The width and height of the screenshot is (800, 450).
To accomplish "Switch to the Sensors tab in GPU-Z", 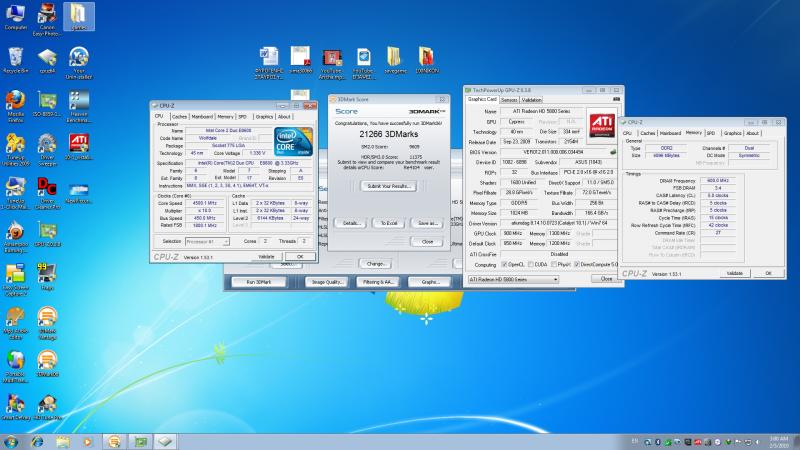I will coord(509,100).
